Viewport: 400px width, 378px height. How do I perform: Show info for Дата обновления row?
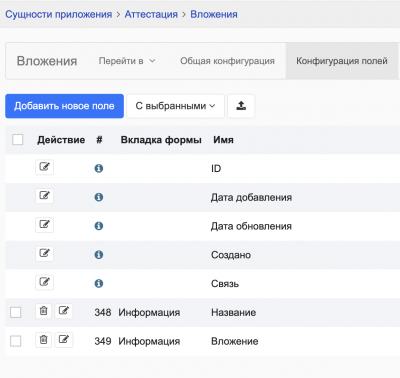pos(99,226)
